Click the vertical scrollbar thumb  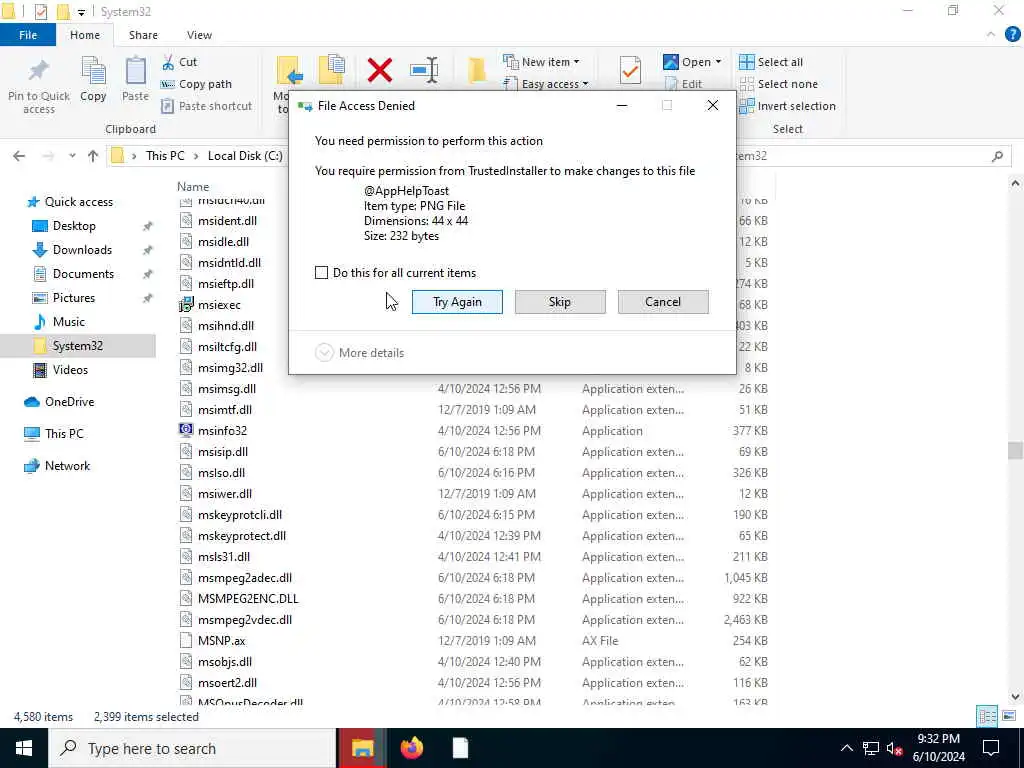click(x=1015, y=451)
